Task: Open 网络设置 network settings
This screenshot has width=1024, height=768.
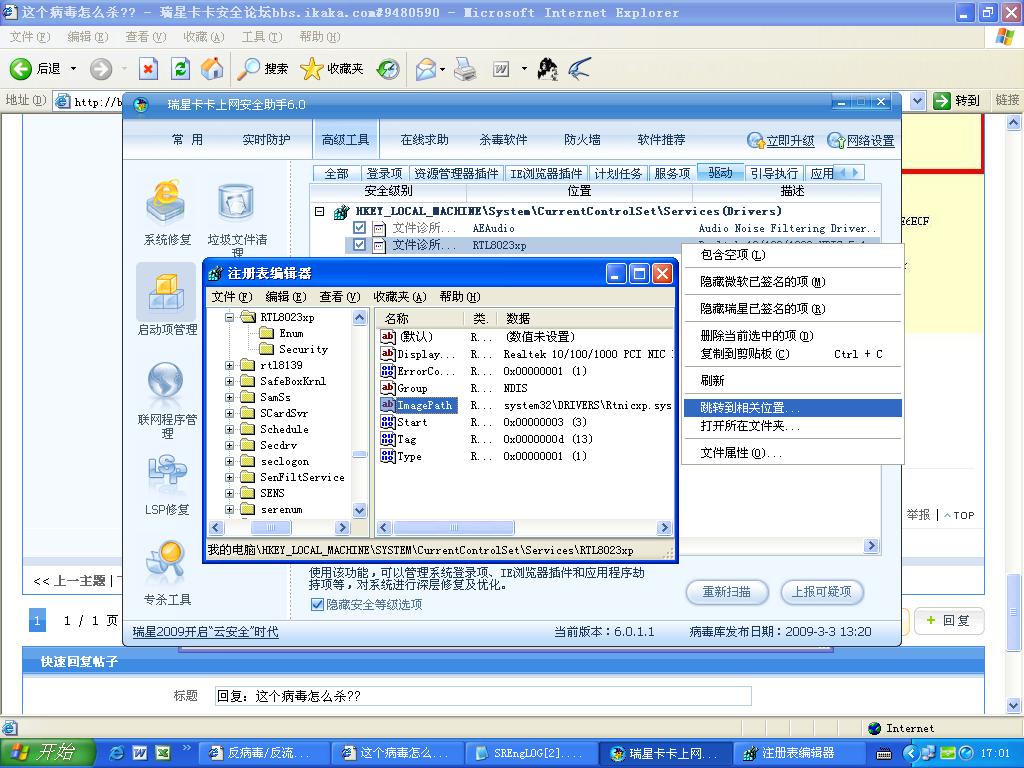Action: (861, 140)
